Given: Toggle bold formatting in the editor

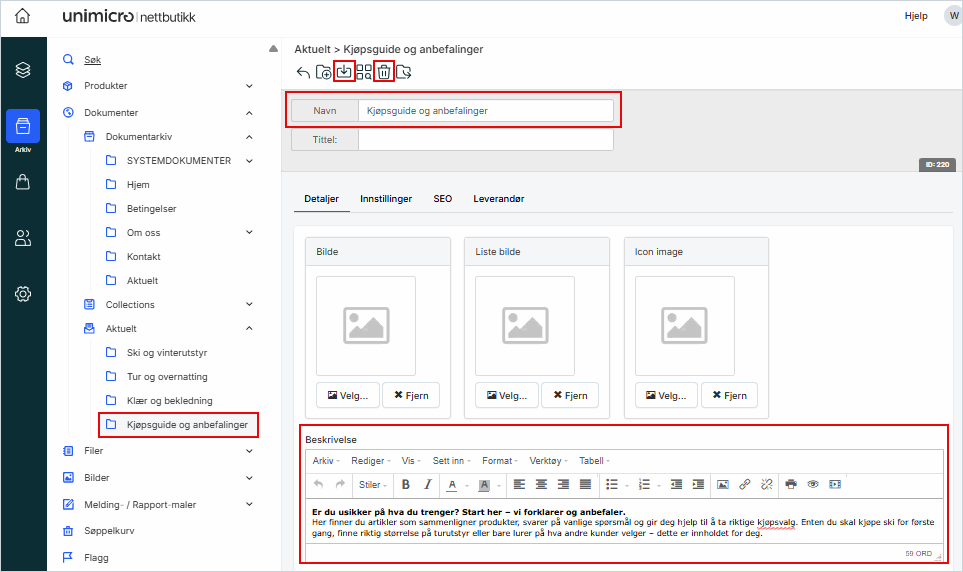Looking at the screenshot, I should (405, 484).
